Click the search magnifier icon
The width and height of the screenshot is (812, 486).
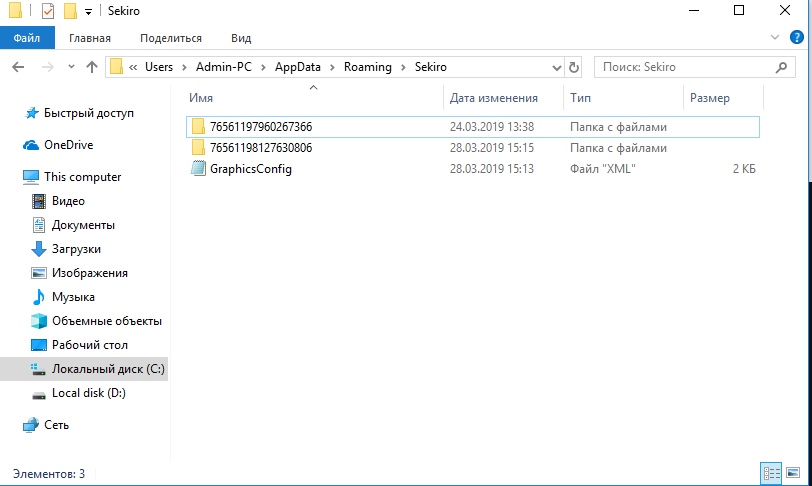click(x=781, y=67)
